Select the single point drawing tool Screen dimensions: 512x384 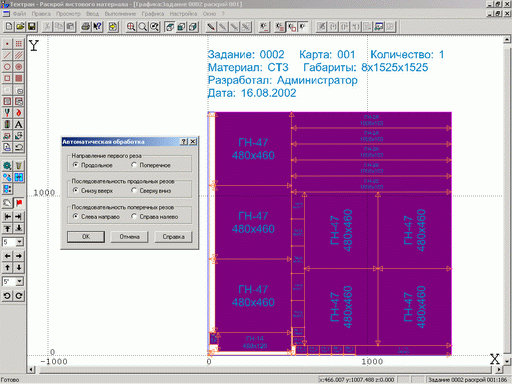click(x=7, y=44)
